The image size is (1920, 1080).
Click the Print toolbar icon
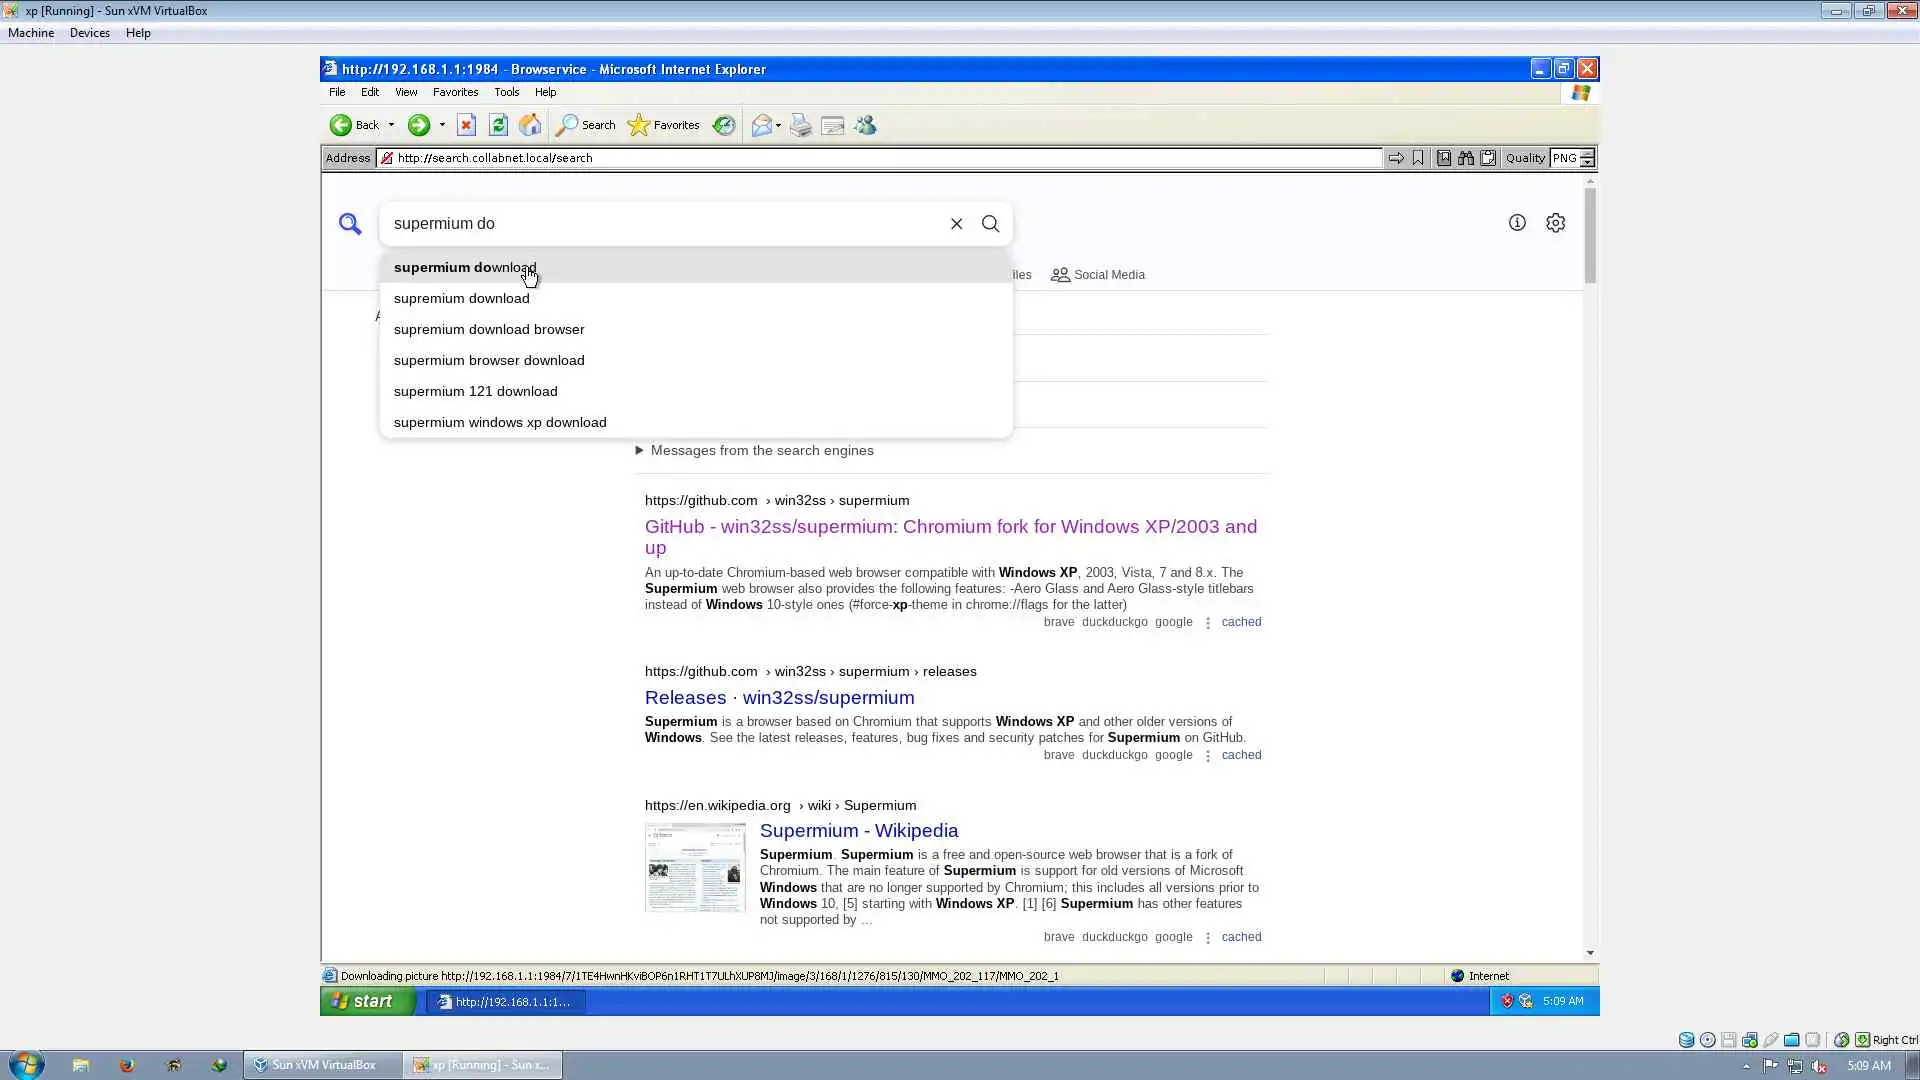tap(800, 125)
